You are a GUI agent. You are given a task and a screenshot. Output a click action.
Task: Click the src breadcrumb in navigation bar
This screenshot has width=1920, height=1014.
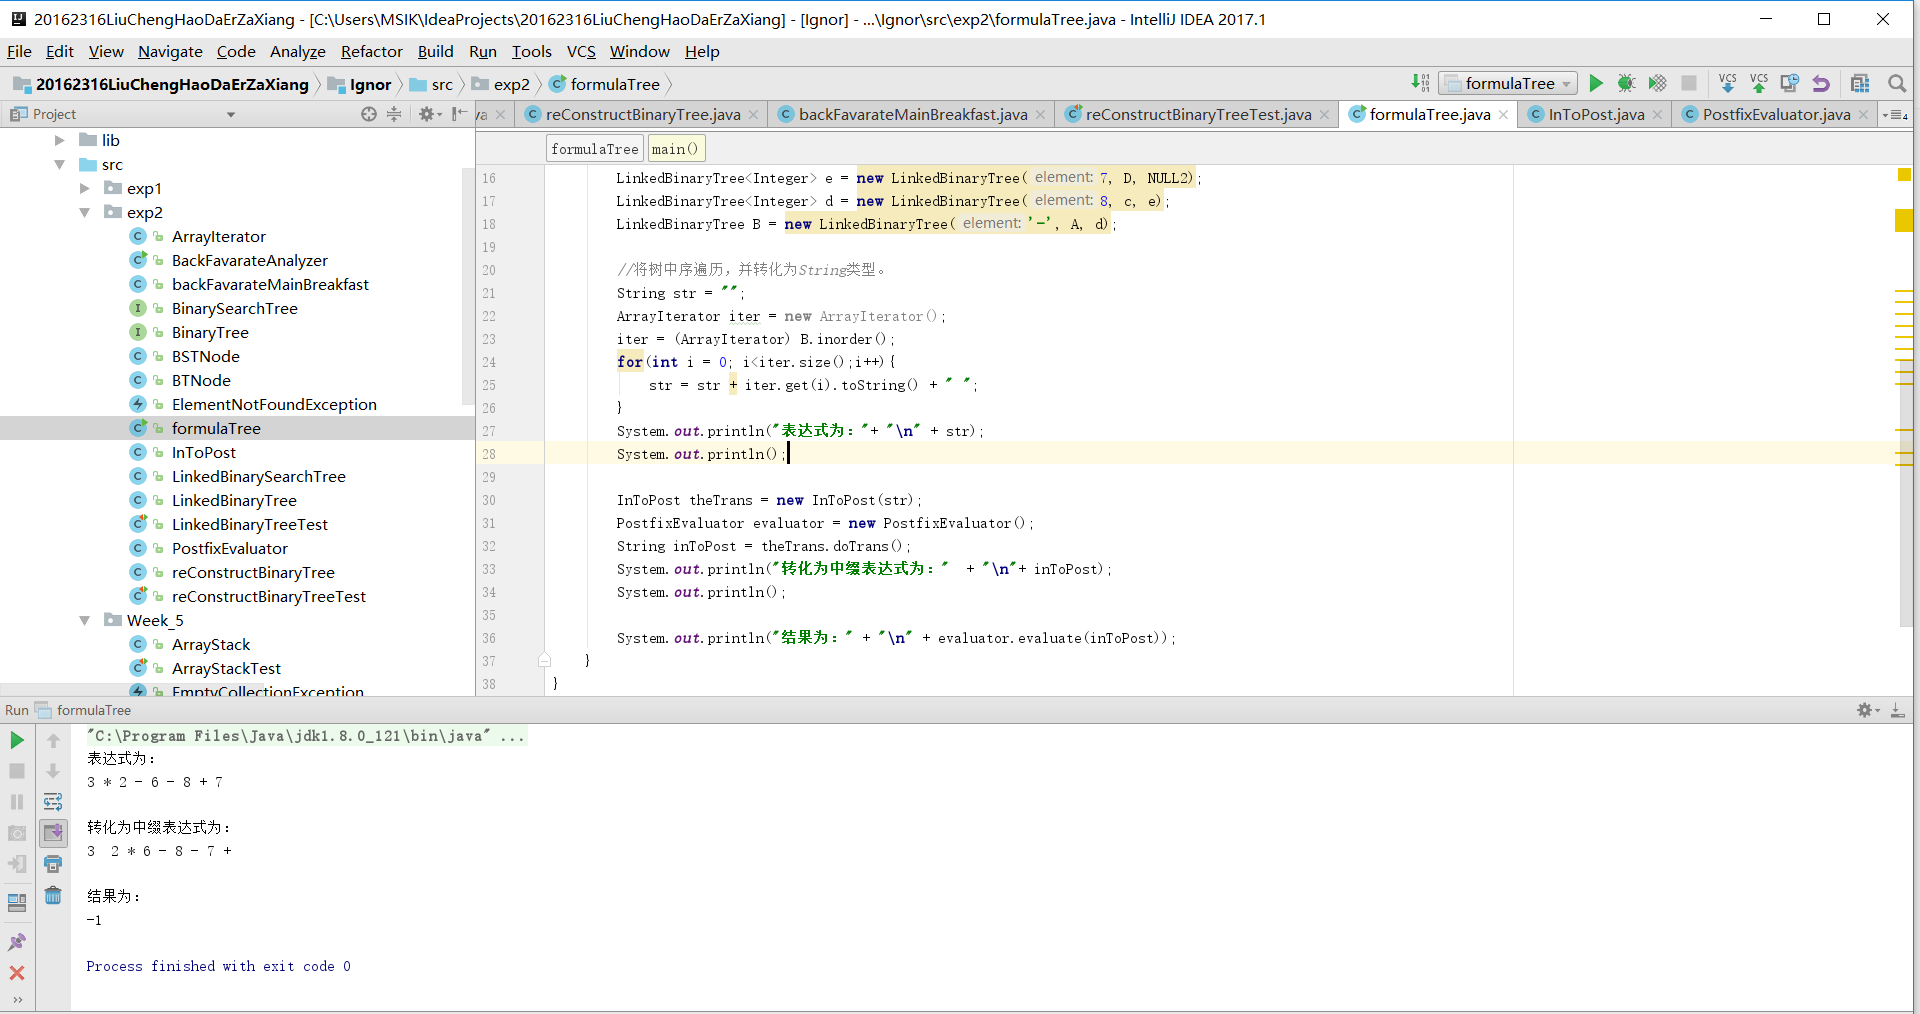(x=432, y=84)
